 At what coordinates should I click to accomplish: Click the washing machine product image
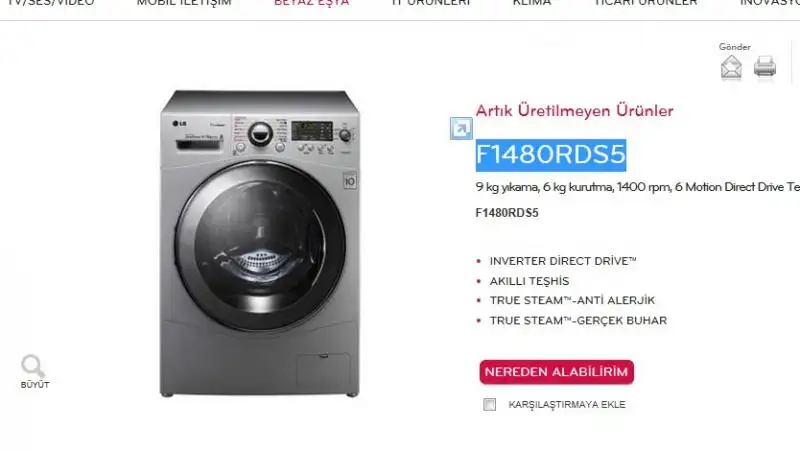pyautogui.click(x=260, y=243)
